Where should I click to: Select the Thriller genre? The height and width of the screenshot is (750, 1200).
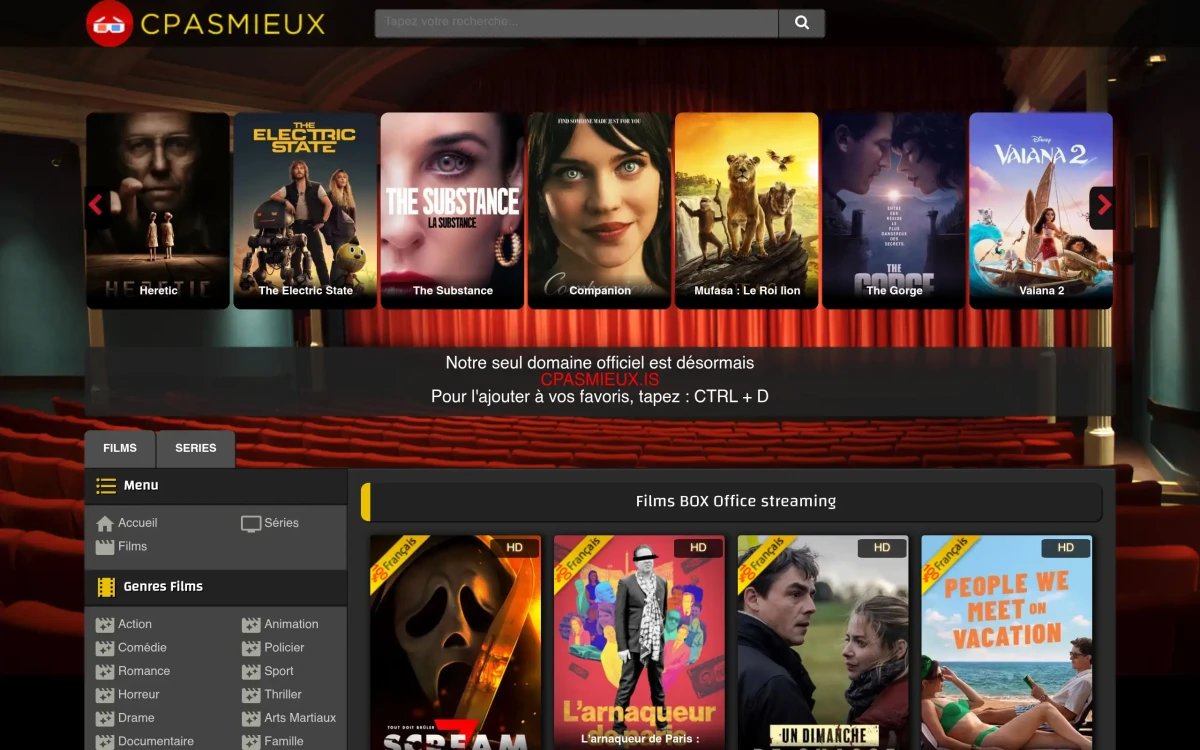pos(283,695)
